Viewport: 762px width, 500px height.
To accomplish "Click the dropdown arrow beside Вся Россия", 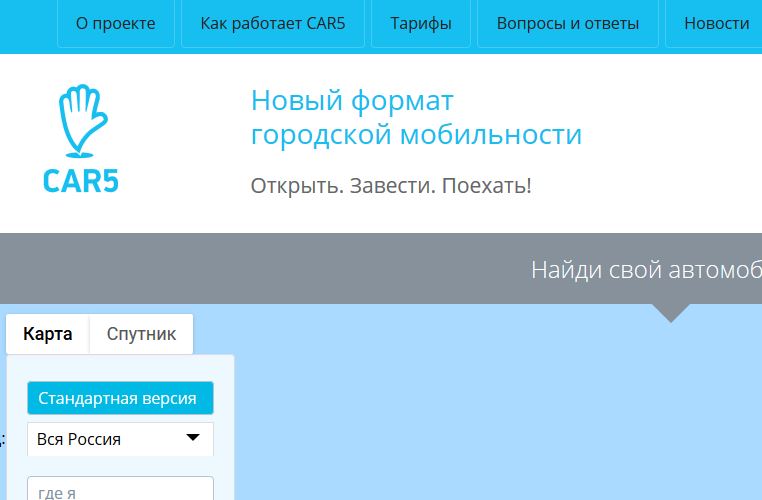I will [x=193, y=438].
